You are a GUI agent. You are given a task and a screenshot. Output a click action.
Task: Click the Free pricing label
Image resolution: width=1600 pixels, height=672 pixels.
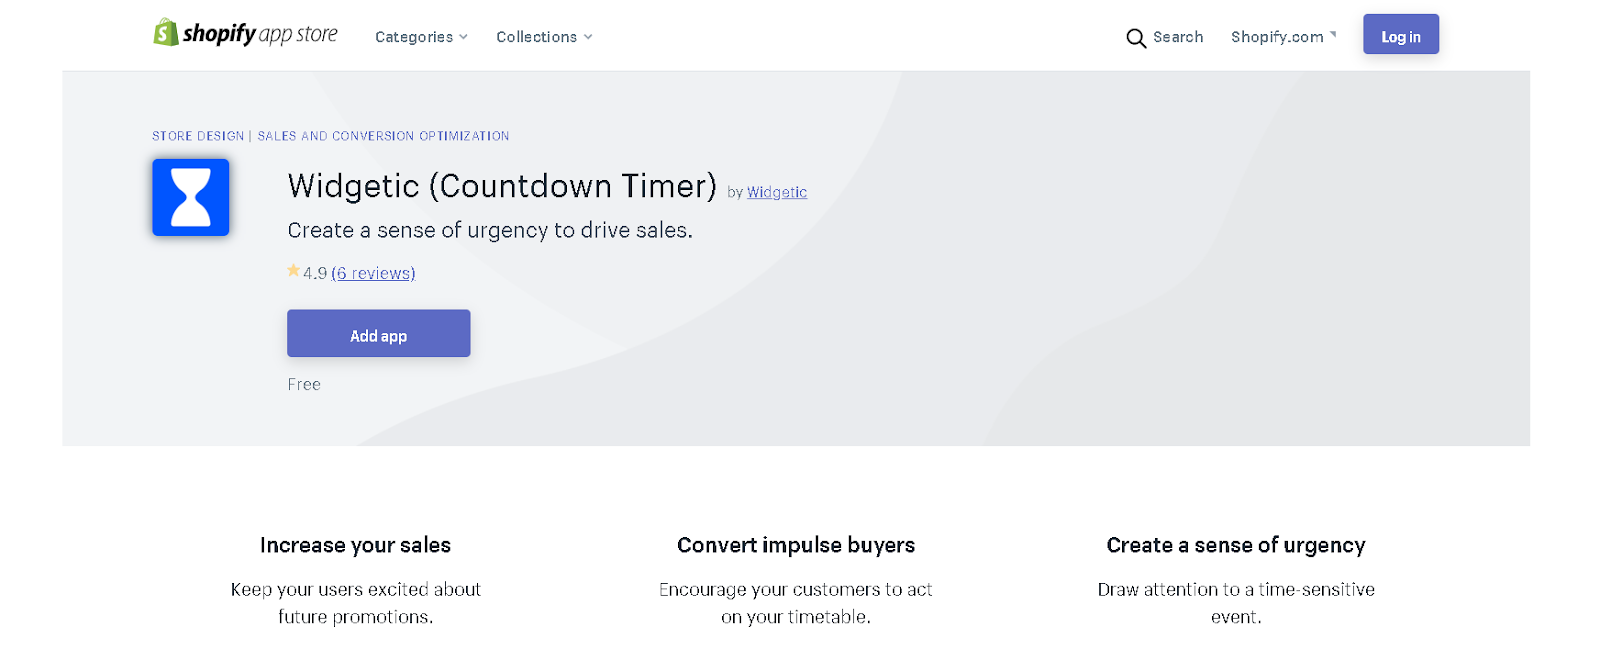[x=304, y=384]
